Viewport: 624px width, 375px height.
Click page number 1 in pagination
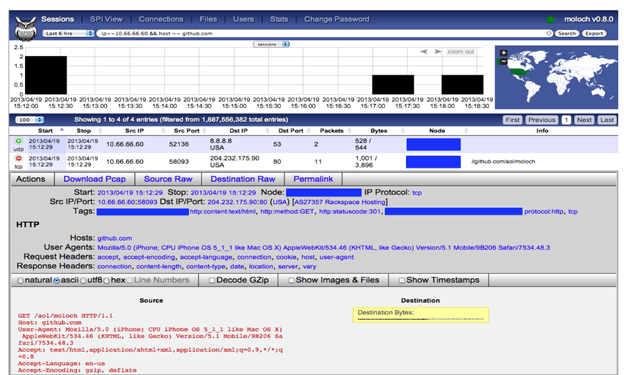click(566, 120)
